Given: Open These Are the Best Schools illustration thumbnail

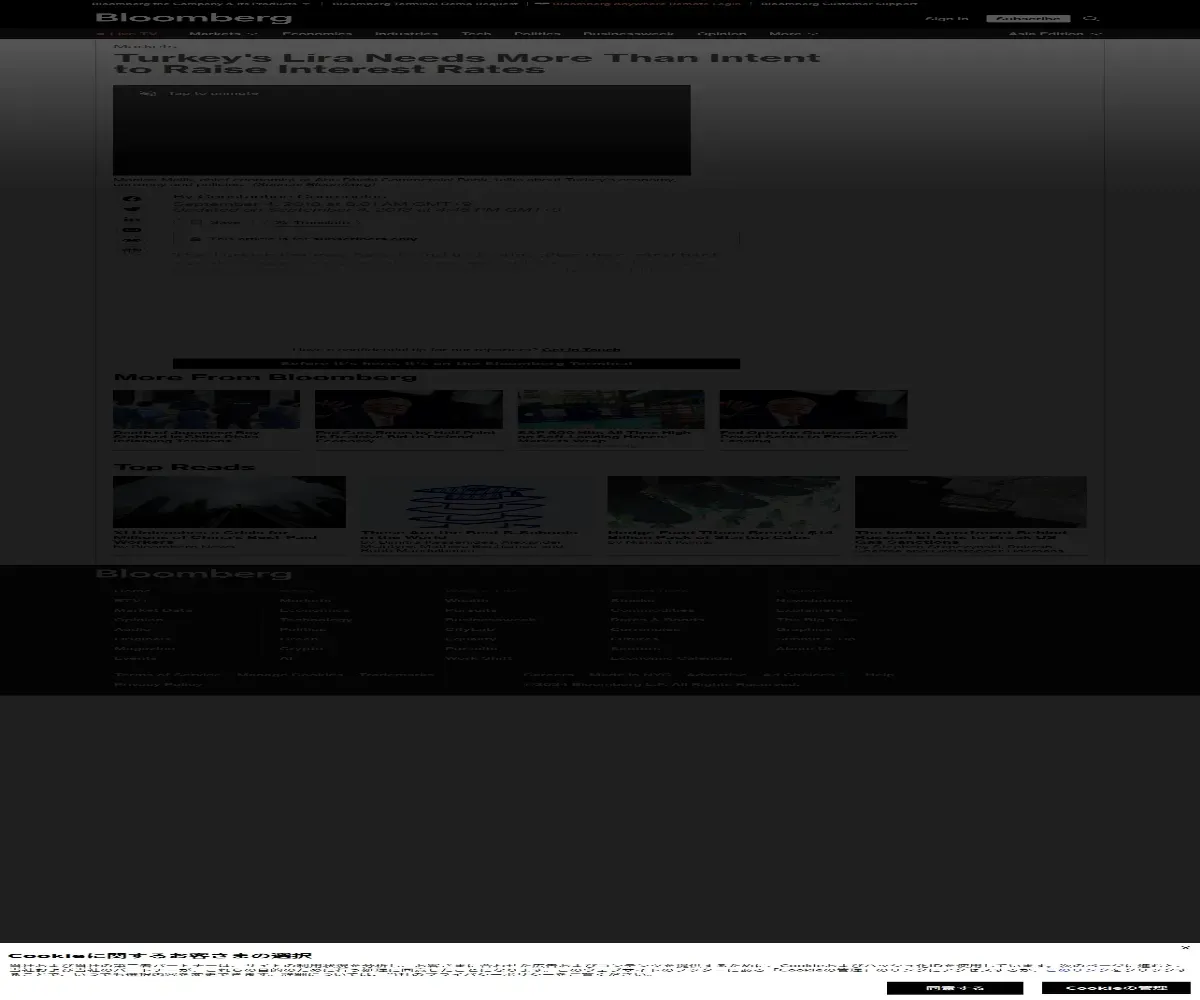Looking at the screenshot, I should click(x=477, y=501).
